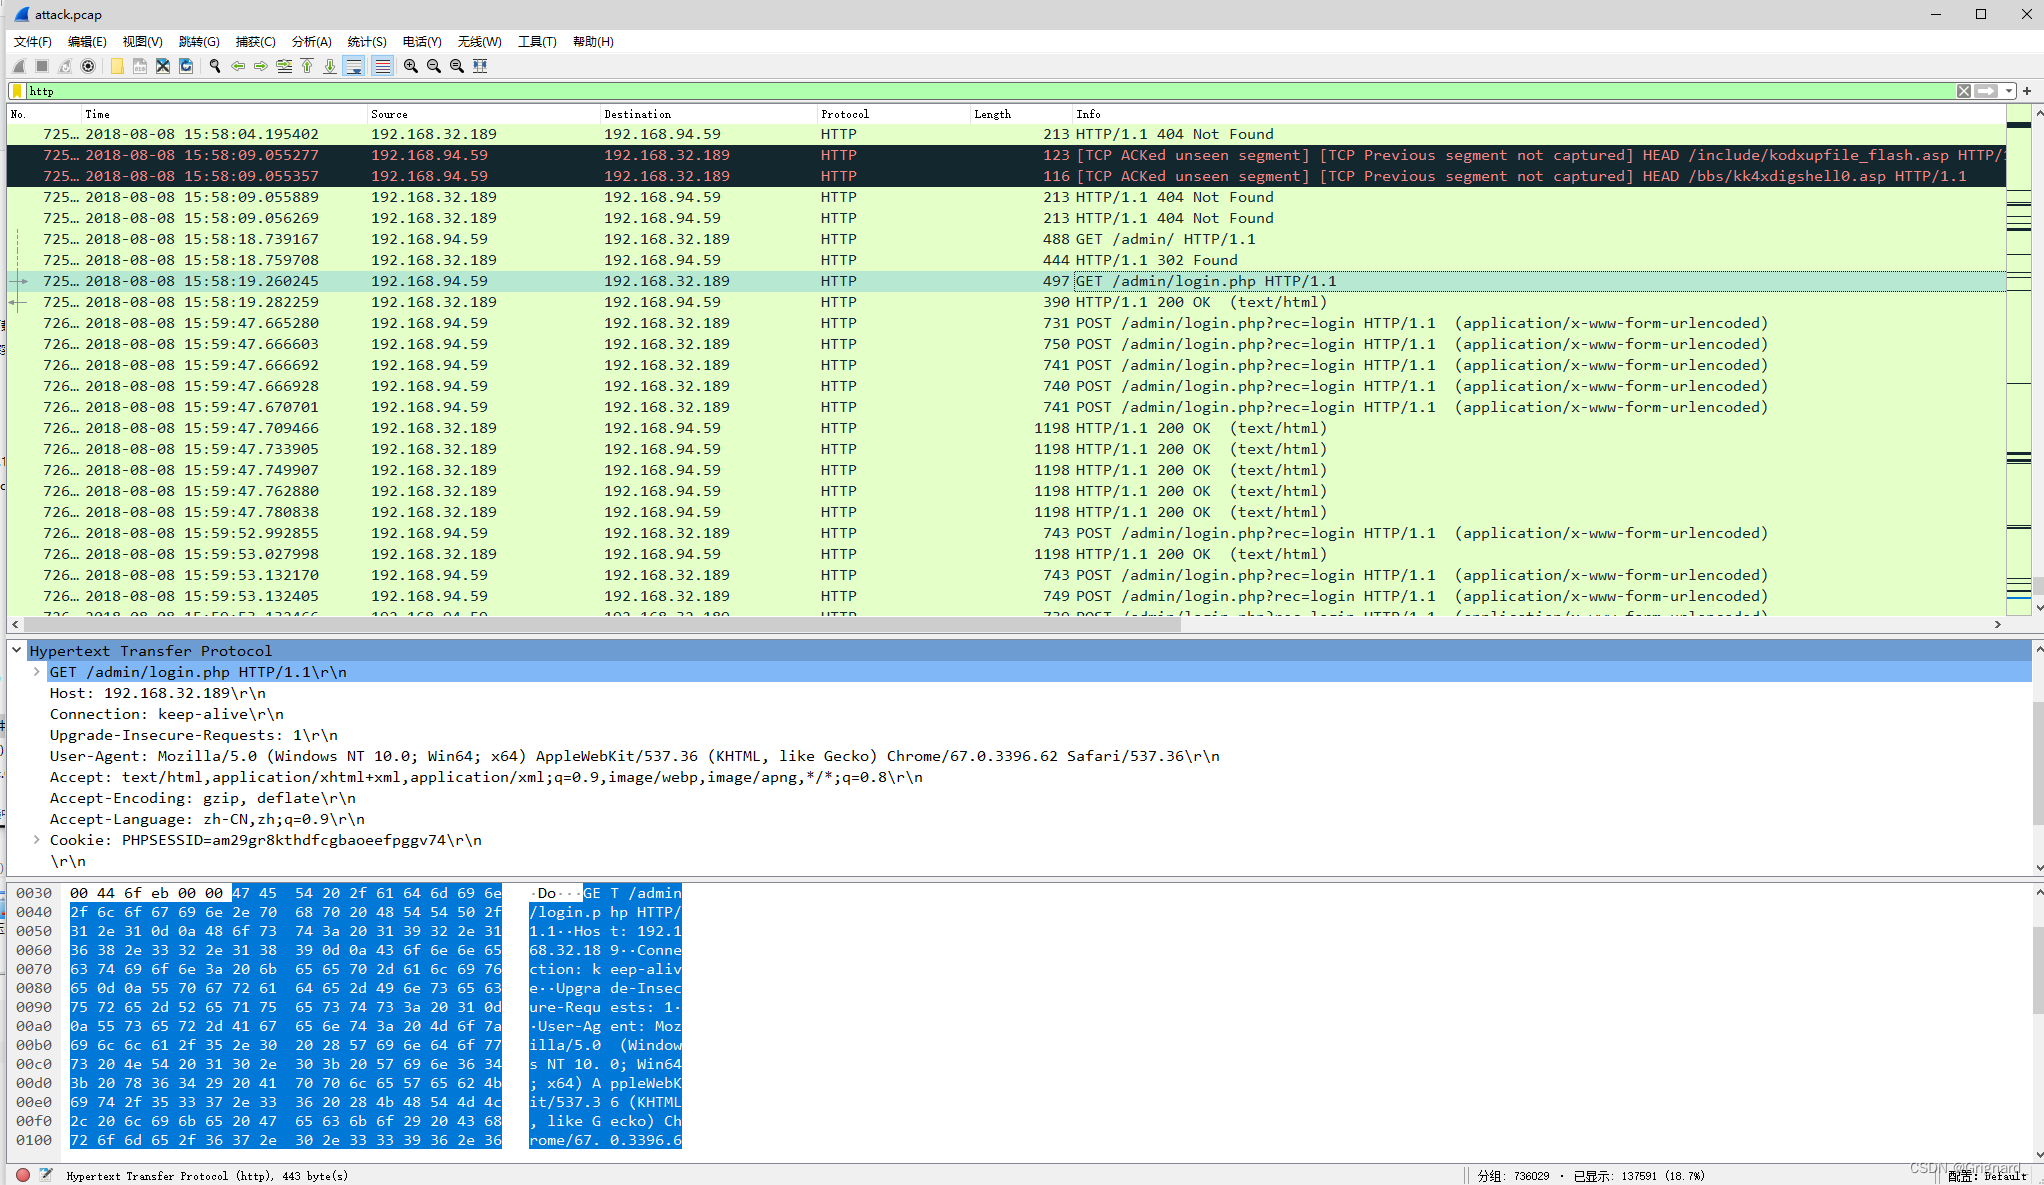Stop capturing packets with the square icon
The height and width of the screenshot is (1185, 2044).
click(42, 66)
